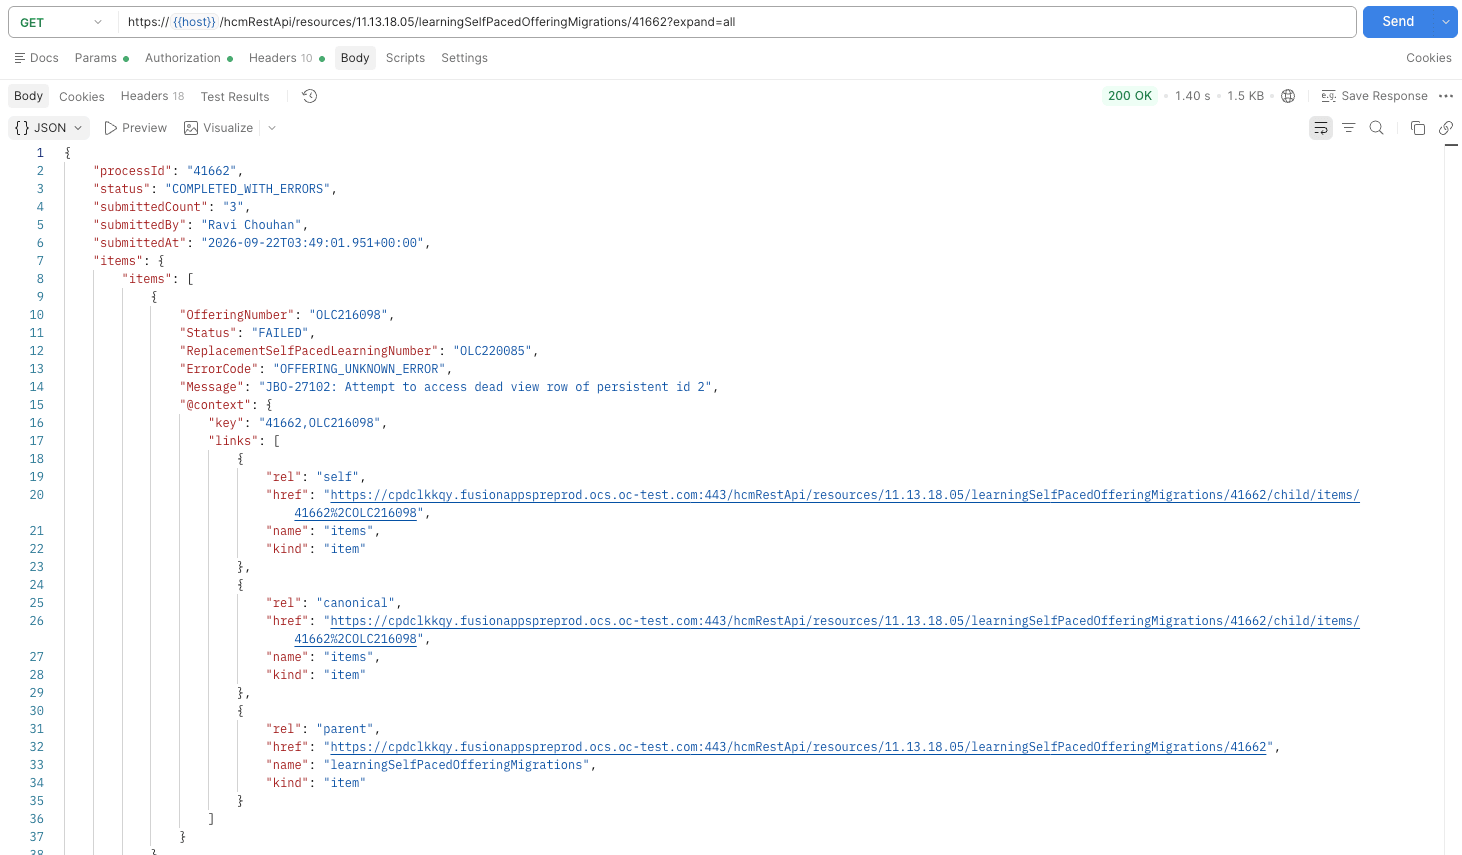Switch to the Authorization tab
Image resolution: width=1462 pixels, height=855 pixels.
[x=188, y=58]
